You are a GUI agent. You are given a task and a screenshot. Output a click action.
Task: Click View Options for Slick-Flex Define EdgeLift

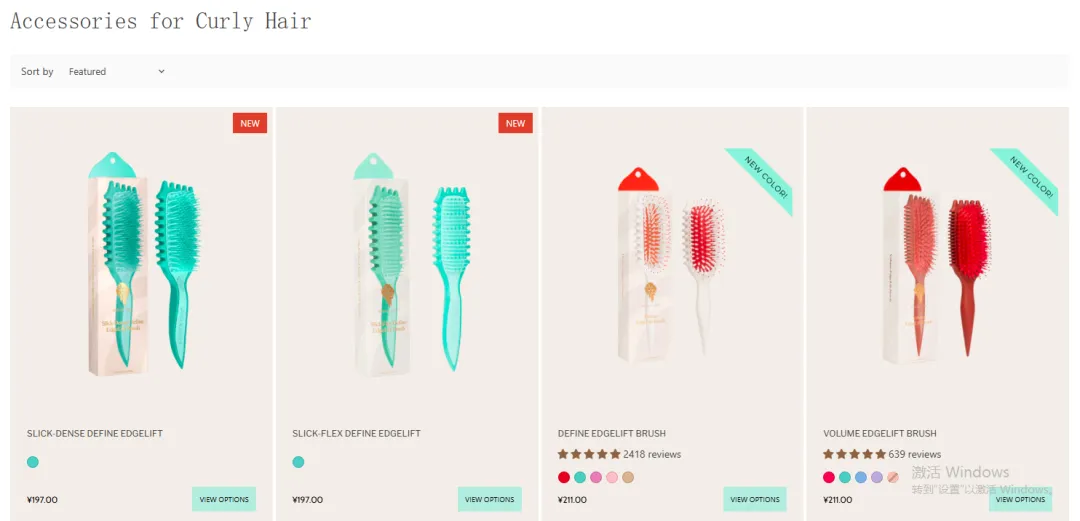(490, 499)
